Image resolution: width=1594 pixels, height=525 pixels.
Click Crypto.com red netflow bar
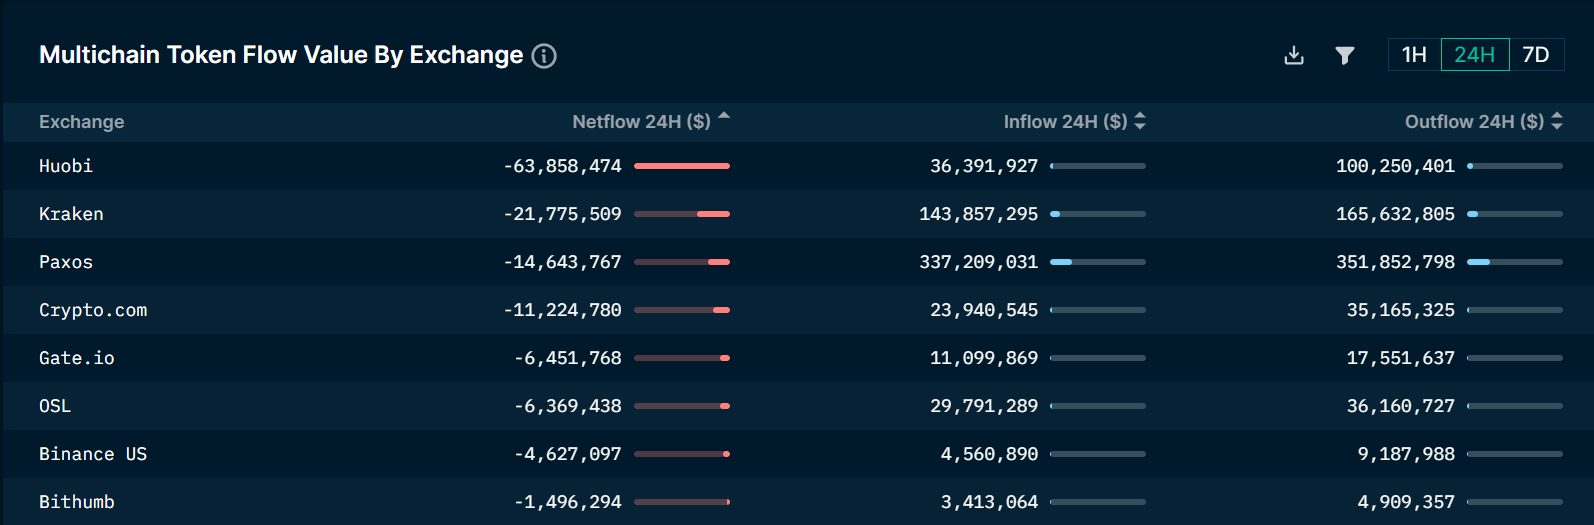tap(721, 310)
